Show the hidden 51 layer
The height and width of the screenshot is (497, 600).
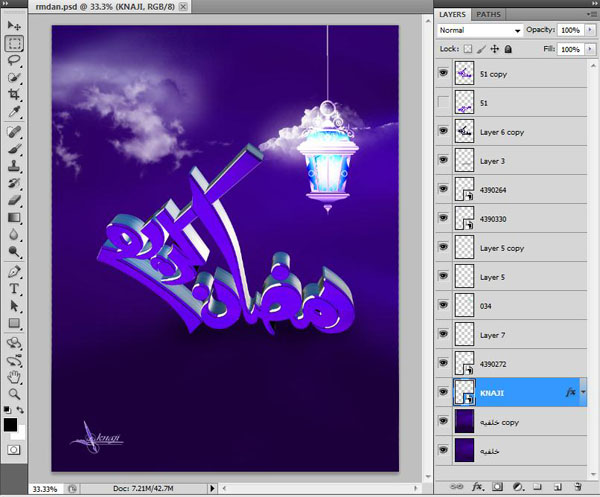coord(444,102)
